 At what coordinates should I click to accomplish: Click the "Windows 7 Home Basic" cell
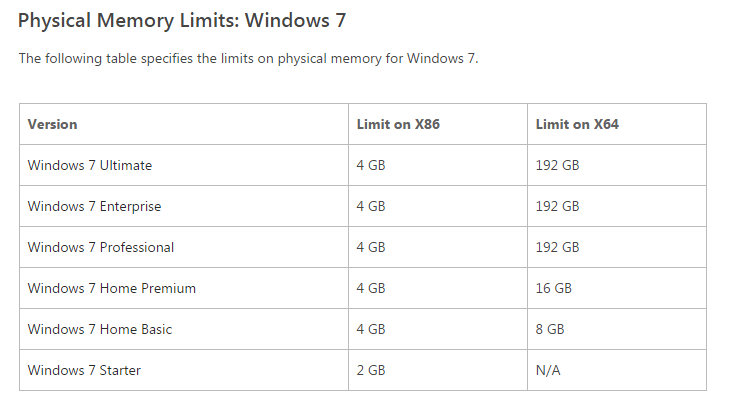(100, 329)
